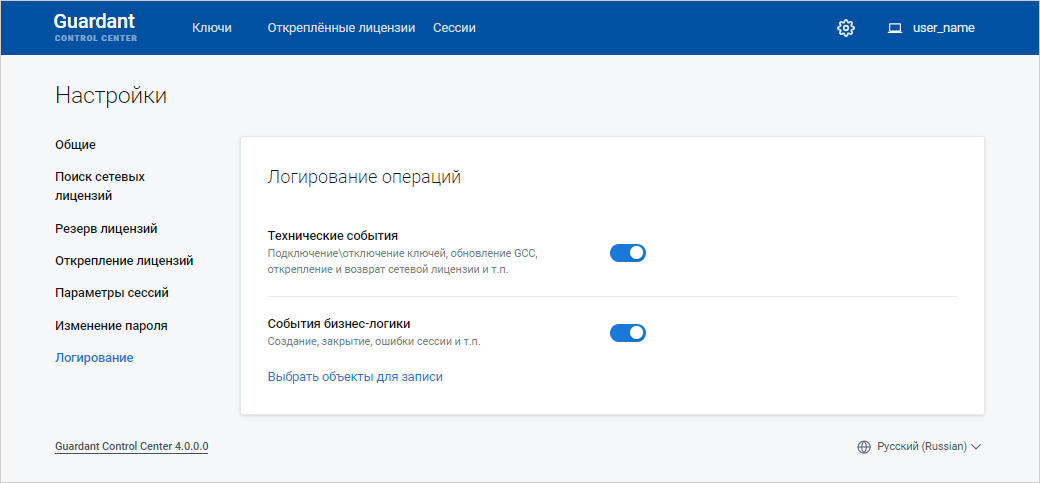Switch to the Сессии section

point(454,28)
